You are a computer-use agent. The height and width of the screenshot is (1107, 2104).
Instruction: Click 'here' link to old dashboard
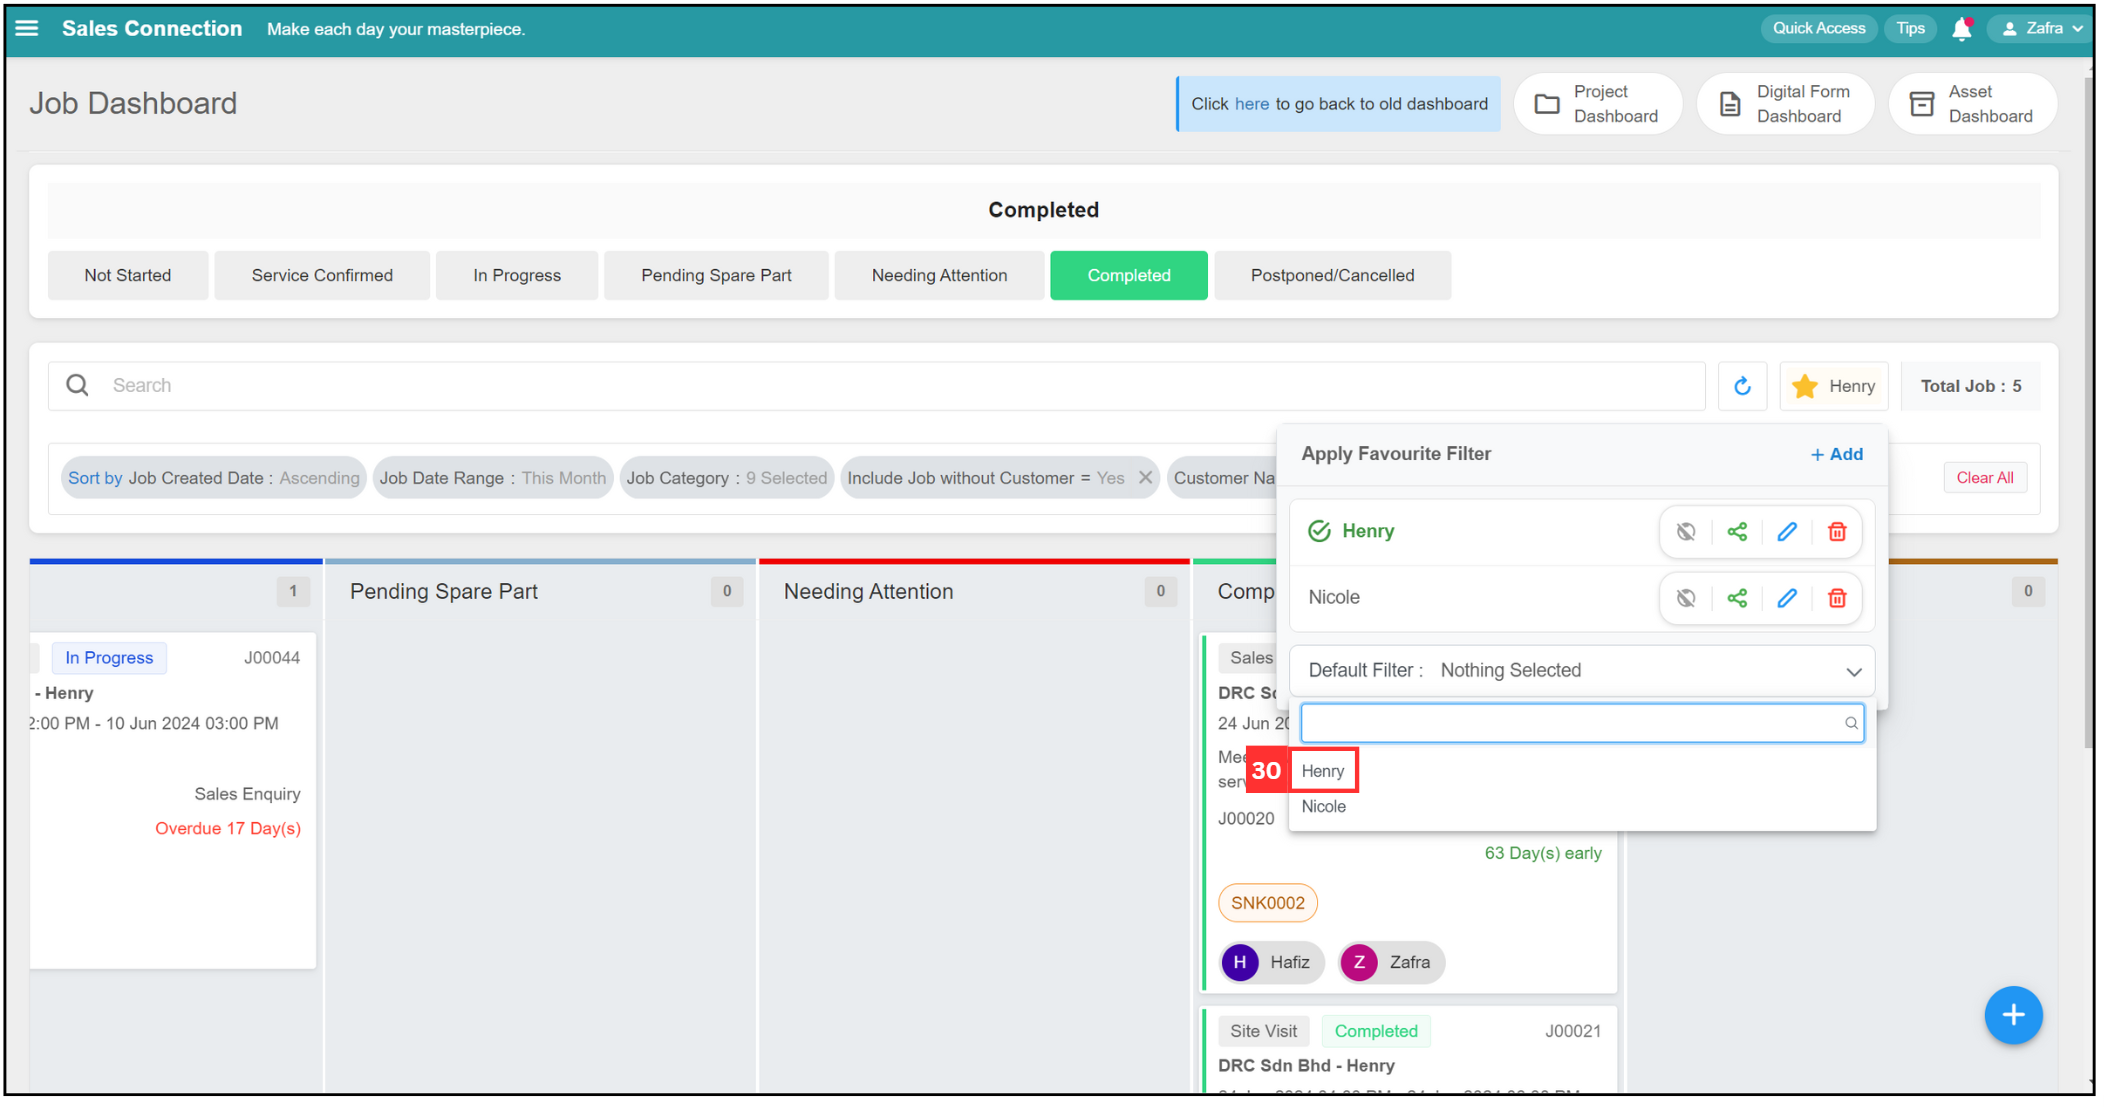1251,104
